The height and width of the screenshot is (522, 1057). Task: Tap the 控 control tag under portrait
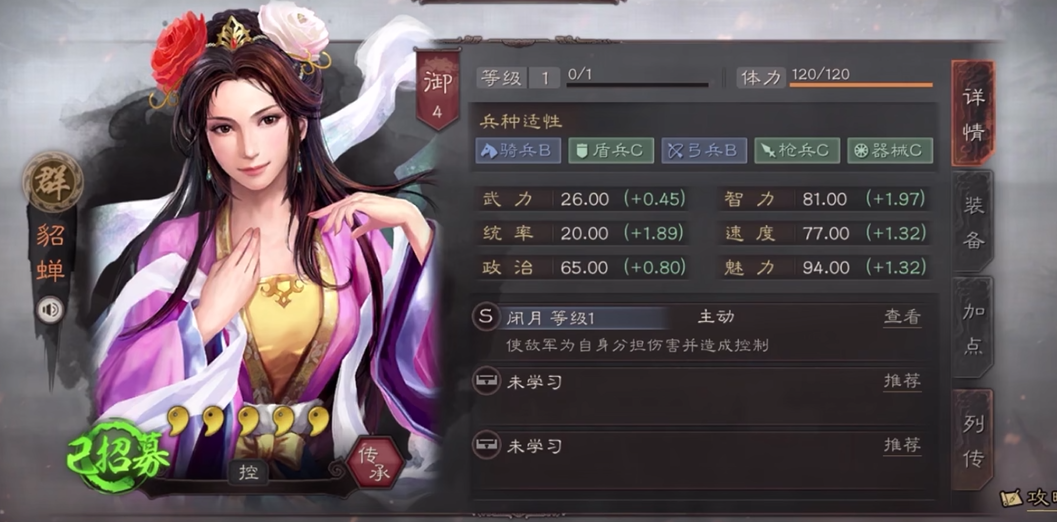click(x=249, y=472)
